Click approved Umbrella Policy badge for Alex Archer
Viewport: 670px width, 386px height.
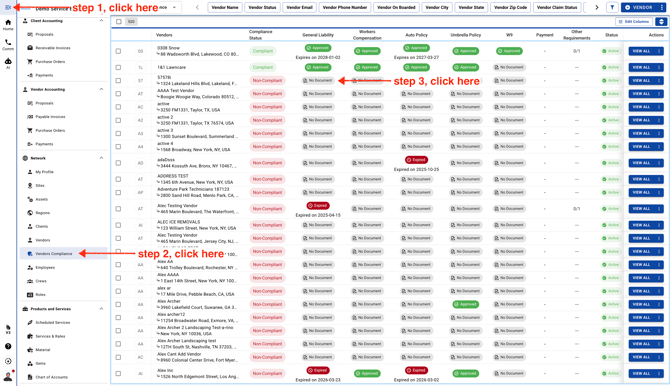click(466, 304)
